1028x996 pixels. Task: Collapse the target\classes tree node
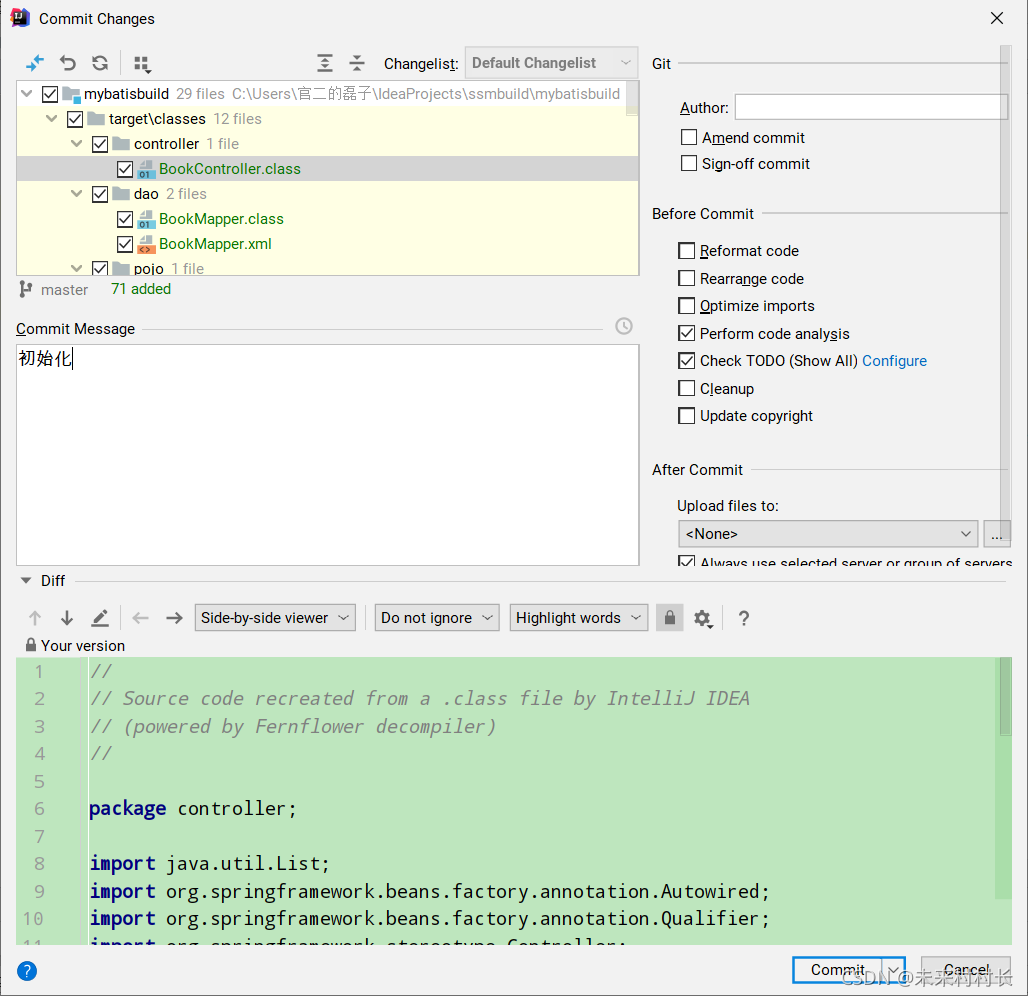click(x=51, y=119)
